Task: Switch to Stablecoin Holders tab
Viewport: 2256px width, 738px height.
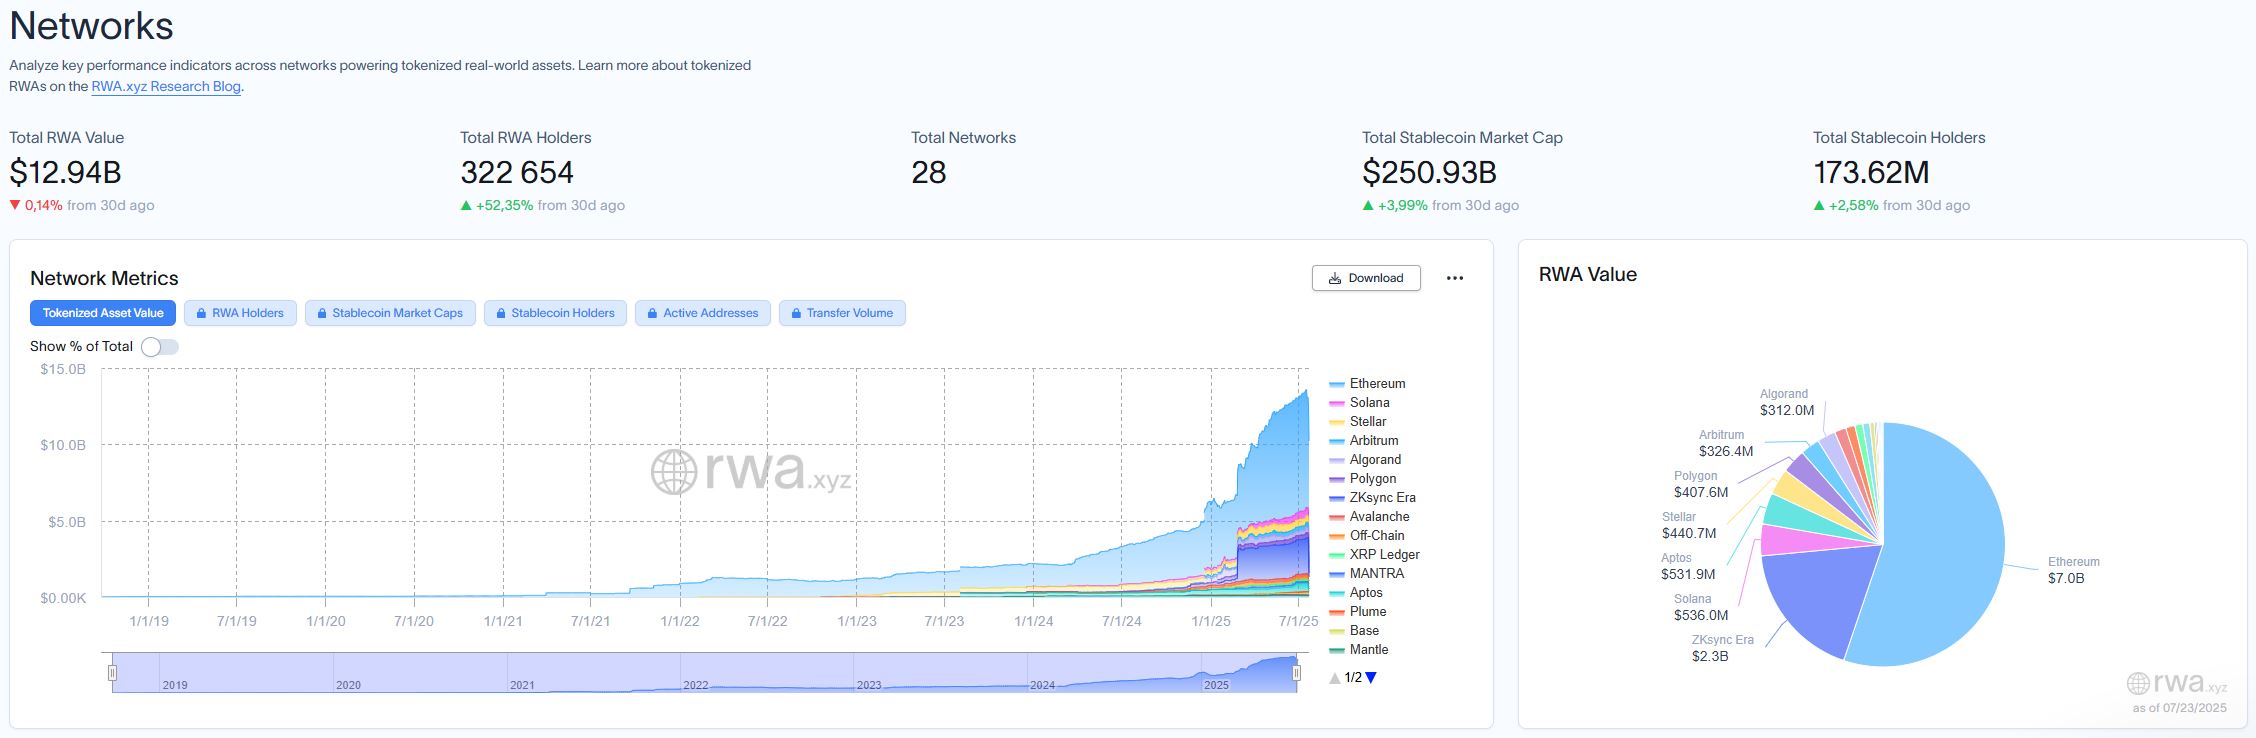Action: (x=555, y=313)
